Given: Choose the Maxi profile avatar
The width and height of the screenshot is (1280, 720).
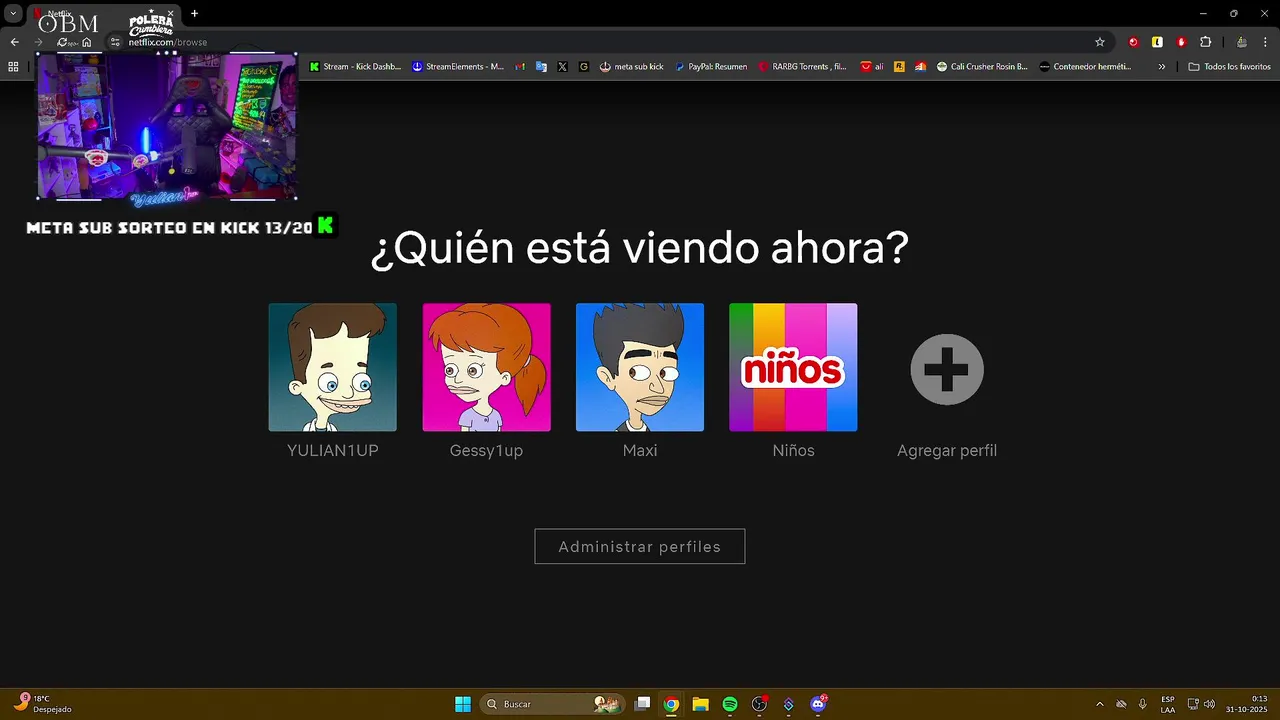Looking at the screenshot, I should pyautogui.click(x=640, y=367).
